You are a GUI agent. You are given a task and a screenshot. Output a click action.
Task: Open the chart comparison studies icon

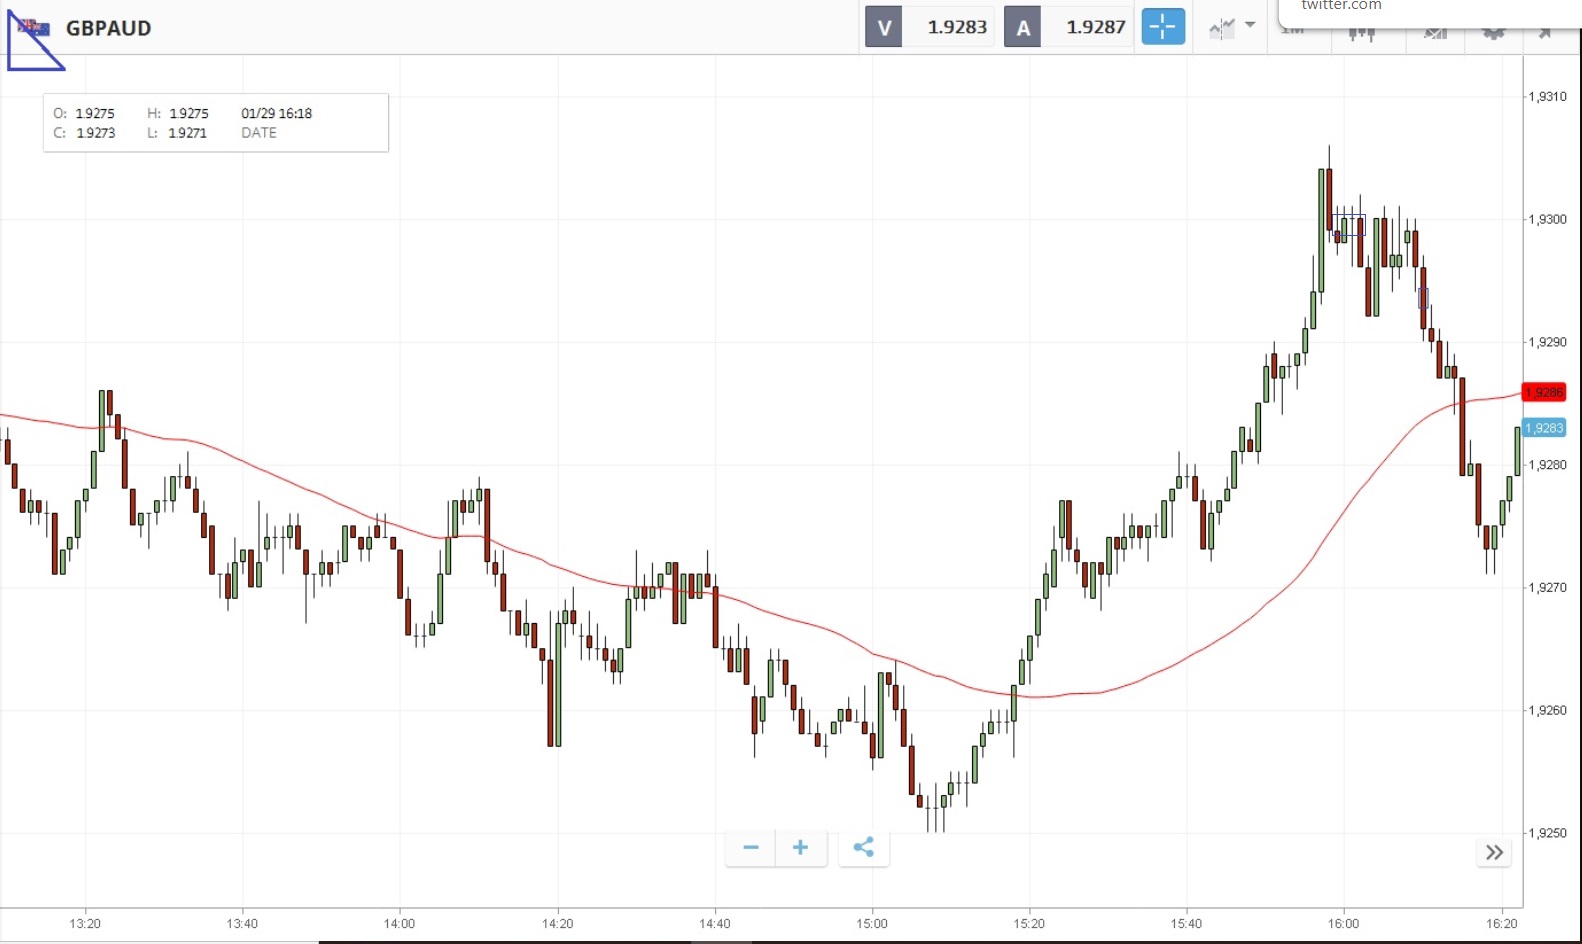tap(1222, 28)
